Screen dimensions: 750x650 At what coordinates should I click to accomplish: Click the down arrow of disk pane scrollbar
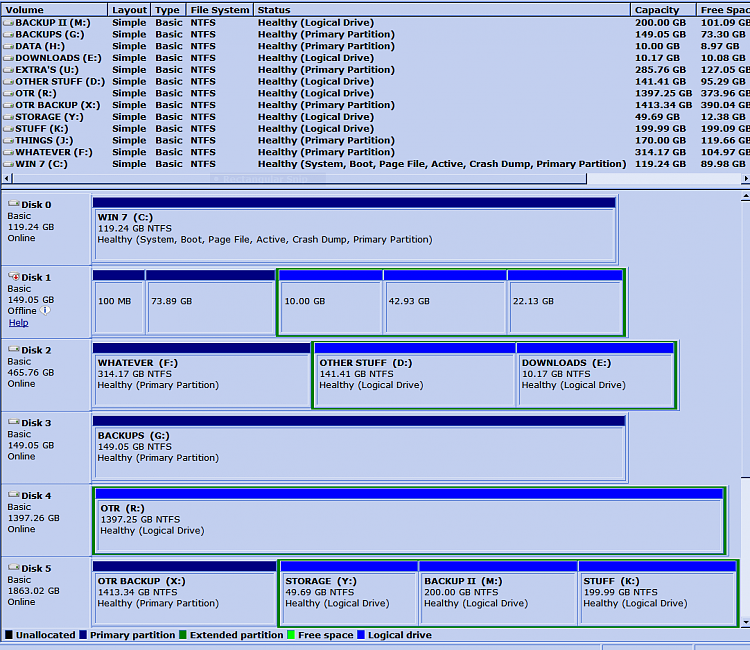745,623
